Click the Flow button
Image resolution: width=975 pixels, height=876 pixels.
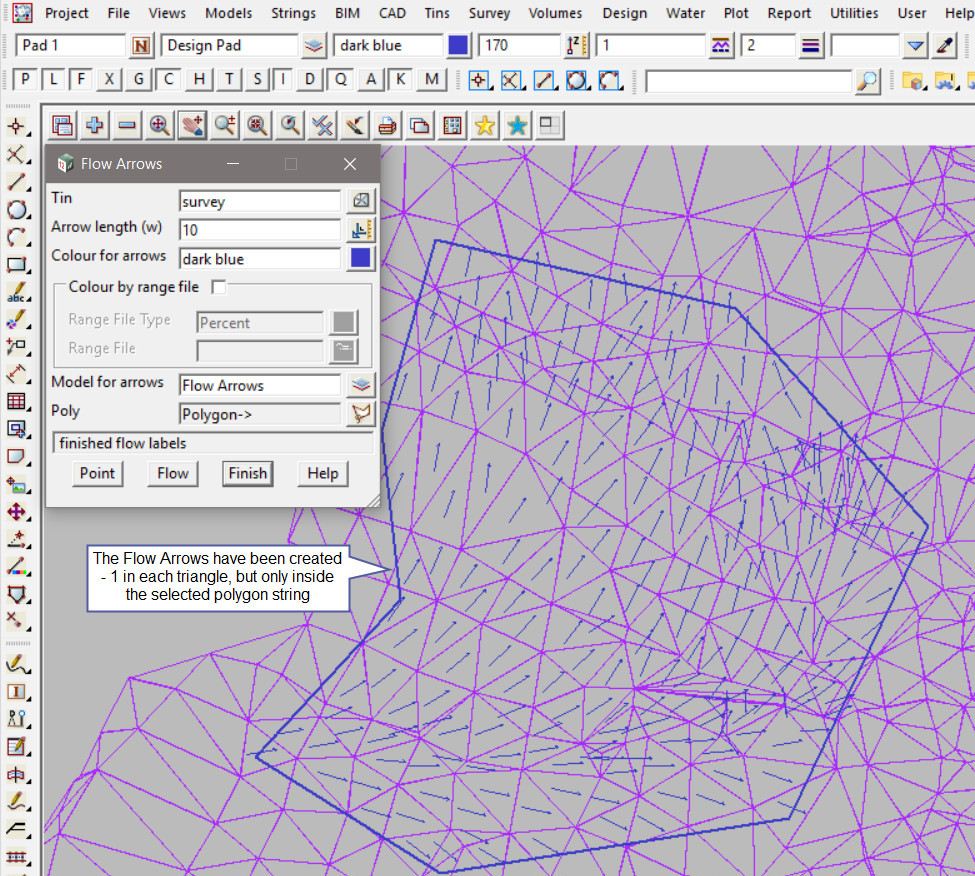click(x=173, y=473)
